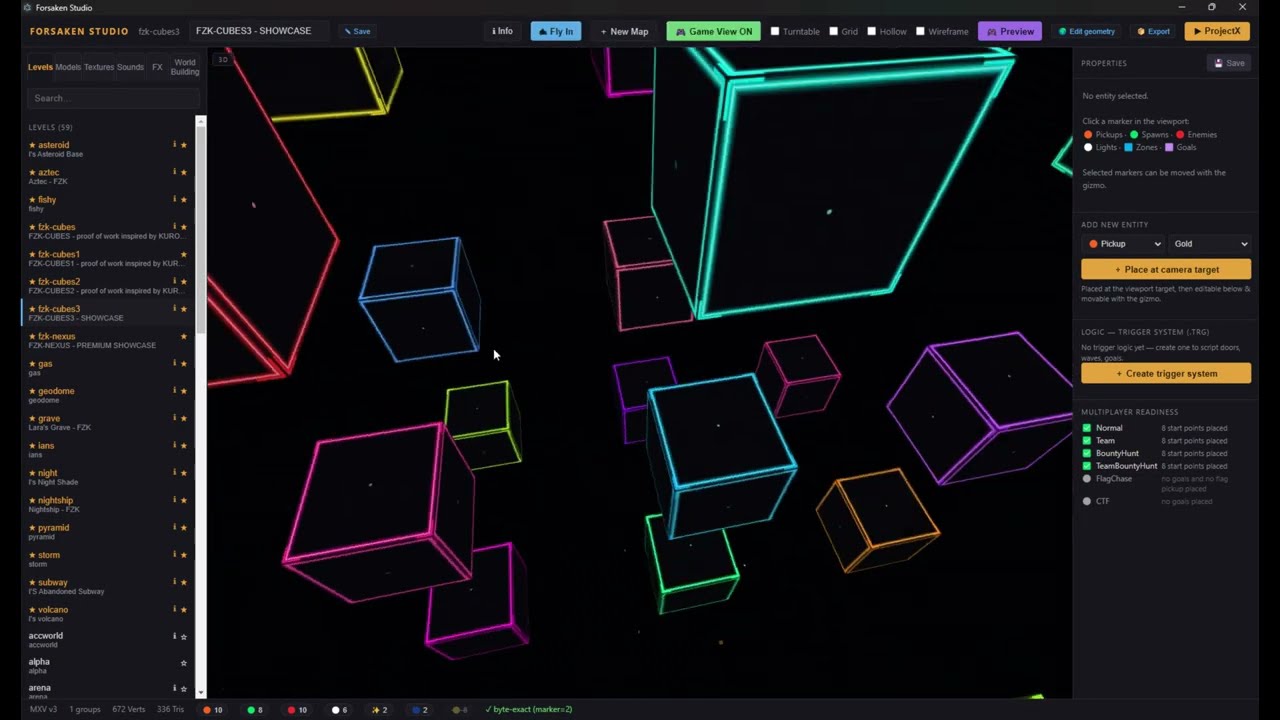Open the Gold pickup subtype dropdown
This screenshot has height=720, width=1280.
[1210, 244]
